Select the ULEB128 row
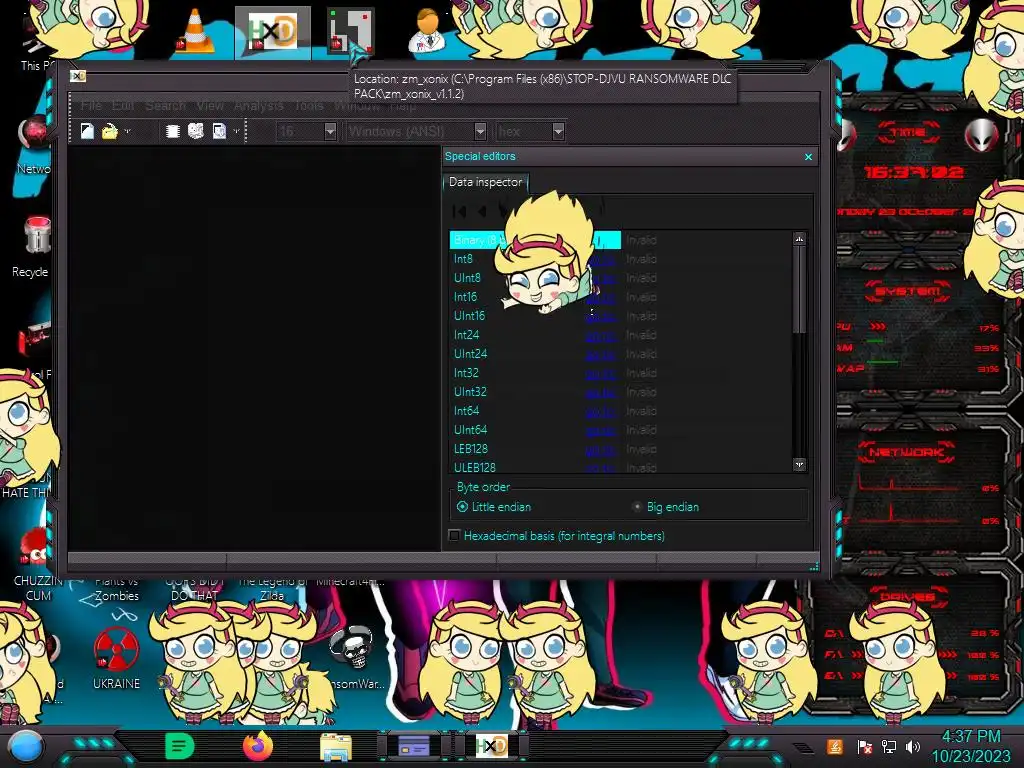This screenshot has width=1024, height=768. coord(620,466)
